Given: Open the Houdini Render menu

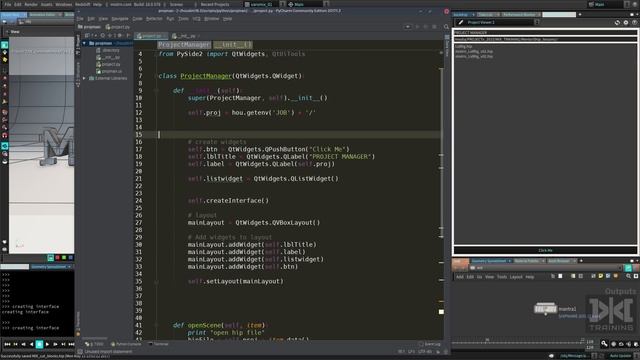Looking at the screenshot, I should 31,4.
